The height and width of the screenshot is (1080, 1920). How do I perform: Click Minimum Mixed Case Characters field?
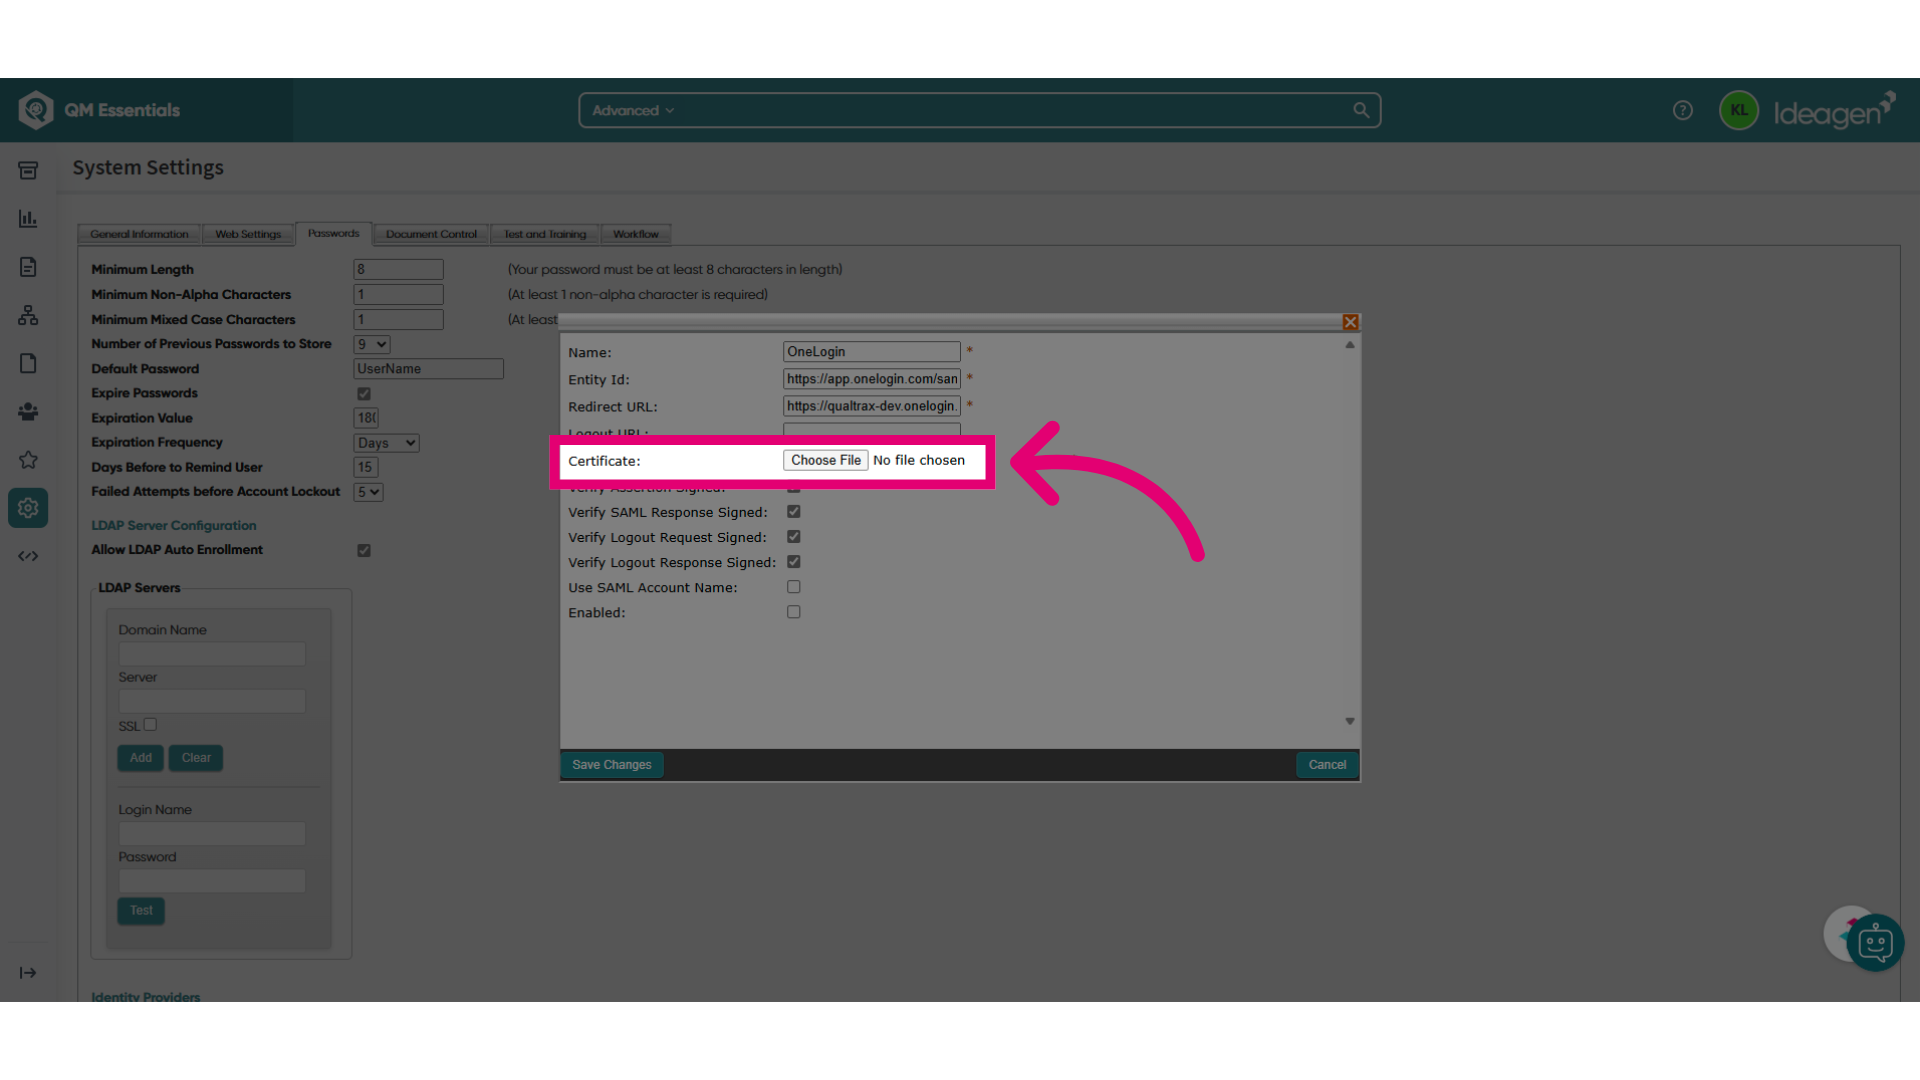click(x=398, y=319)
